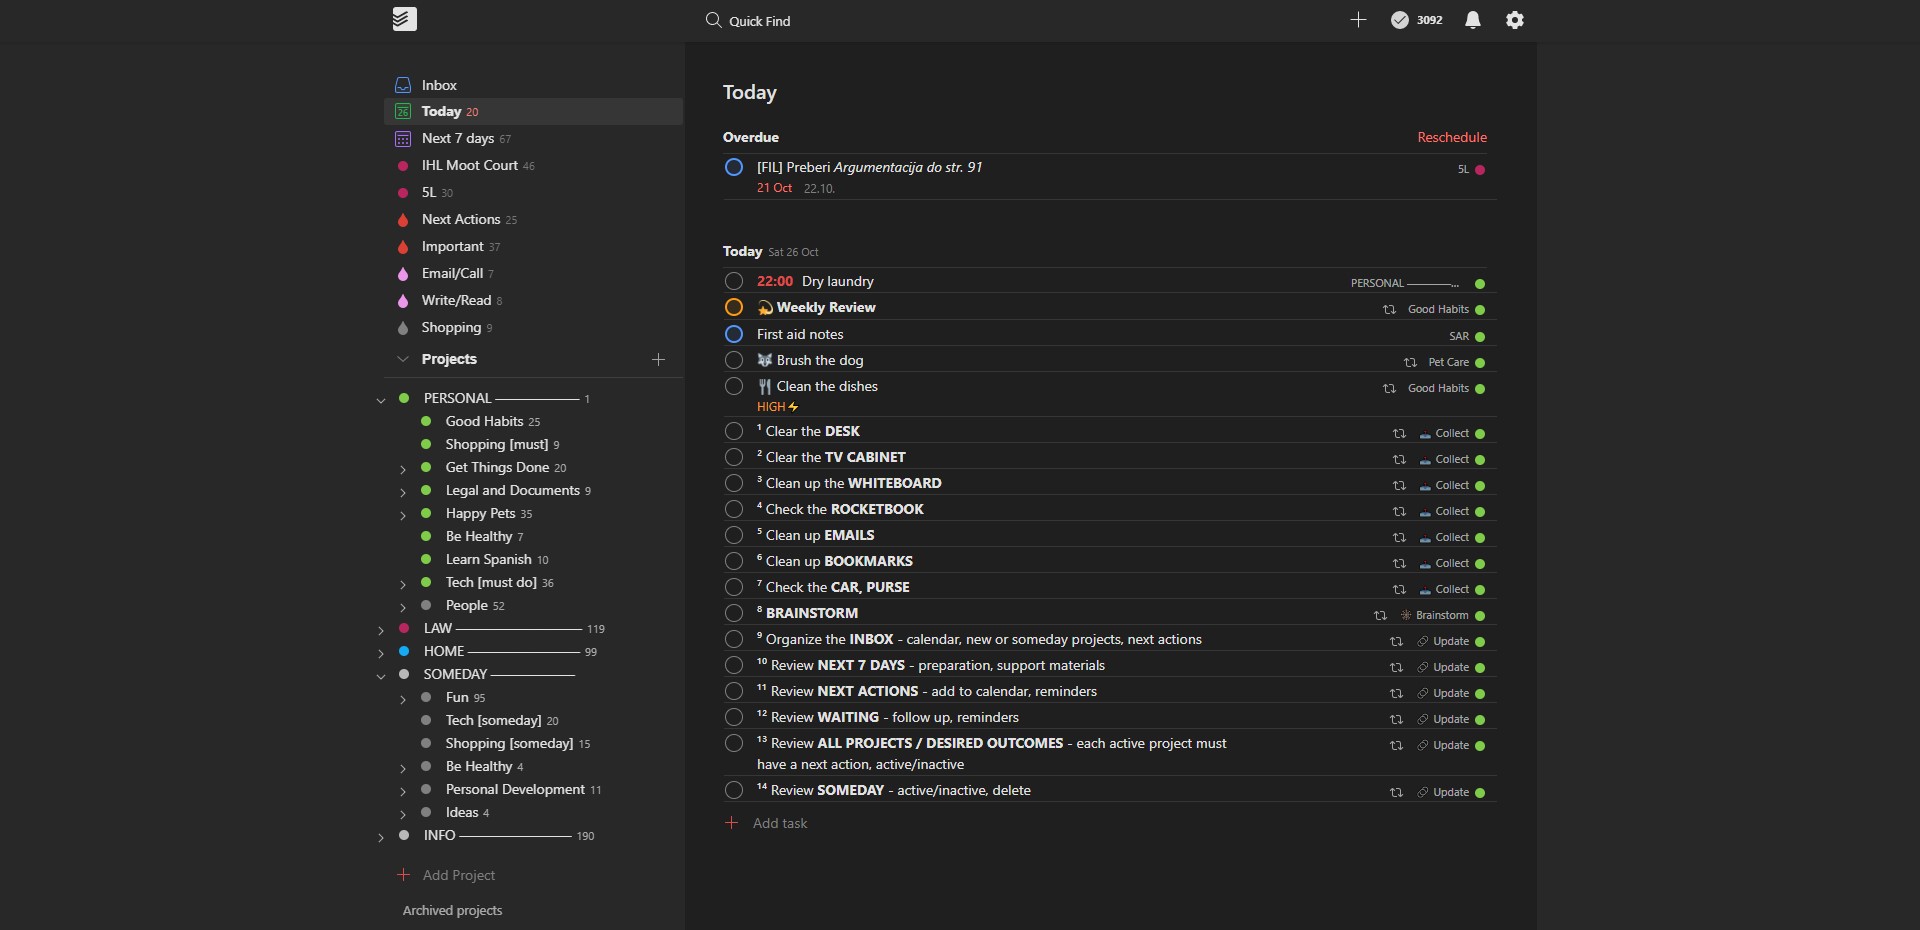1920x930 pixels.
Task: Click recurring icon on Brush the dog task
Action: point(1410,362)
